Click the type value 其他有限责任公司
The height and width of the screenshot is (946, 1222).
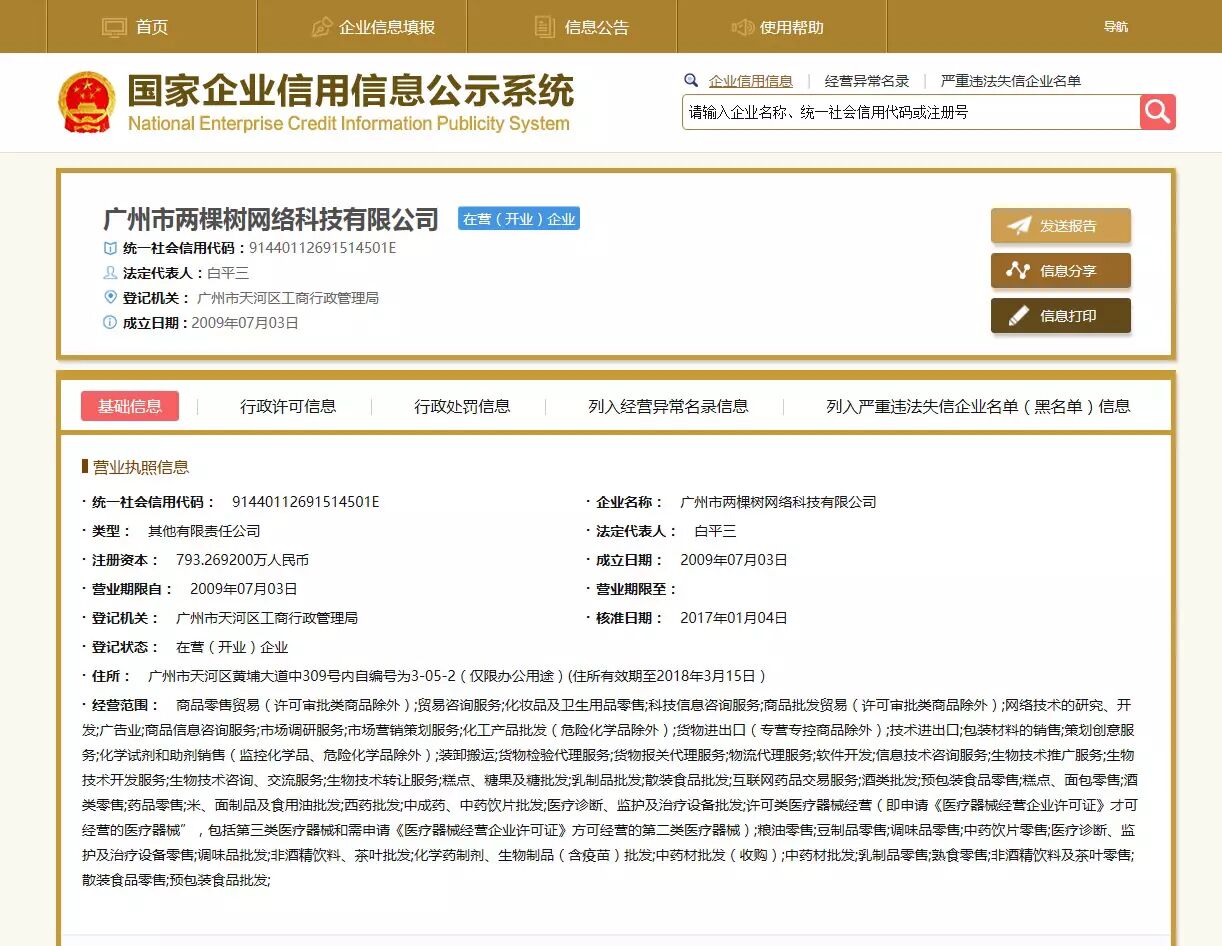click(204, 531)
